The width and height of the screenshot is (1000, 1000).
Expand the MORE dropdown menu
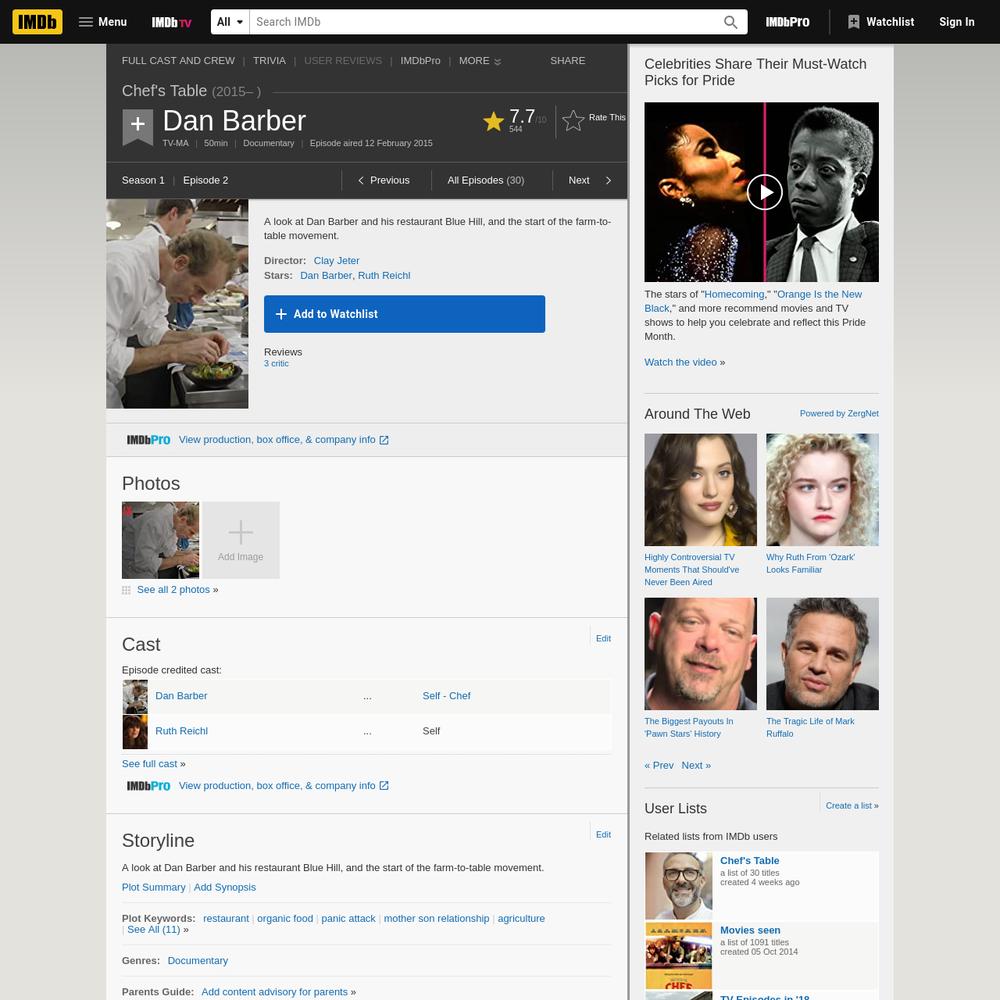tap(480, 61)
